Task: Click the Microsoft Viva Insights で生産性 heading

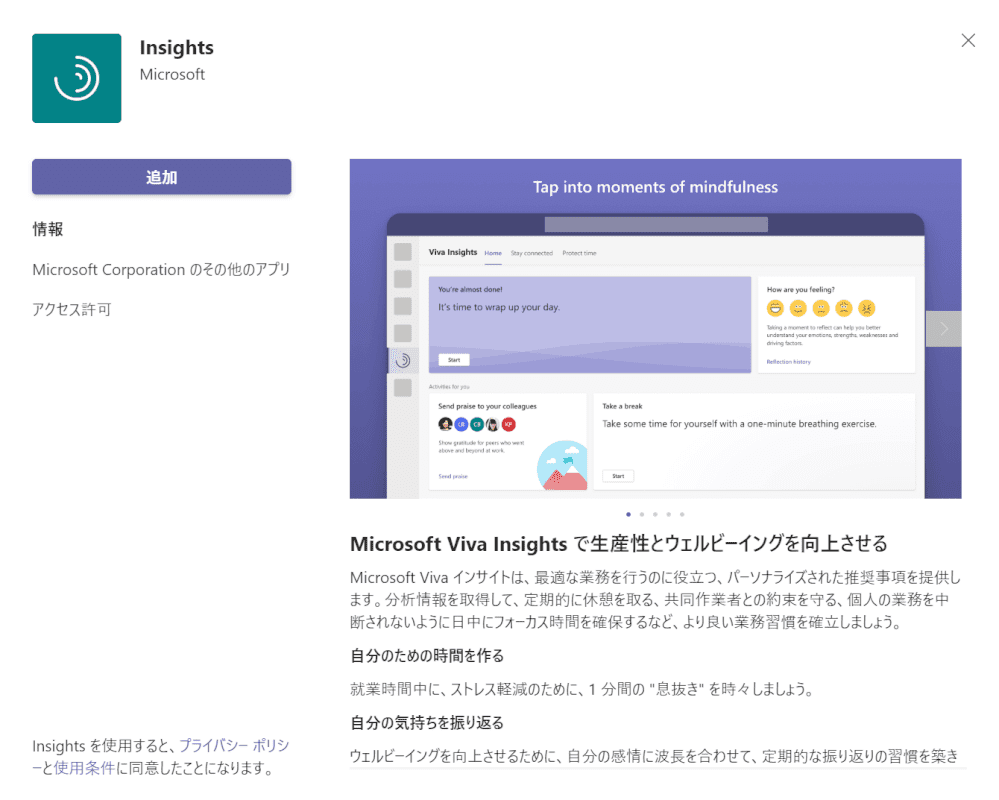Action: pos(619,544)
